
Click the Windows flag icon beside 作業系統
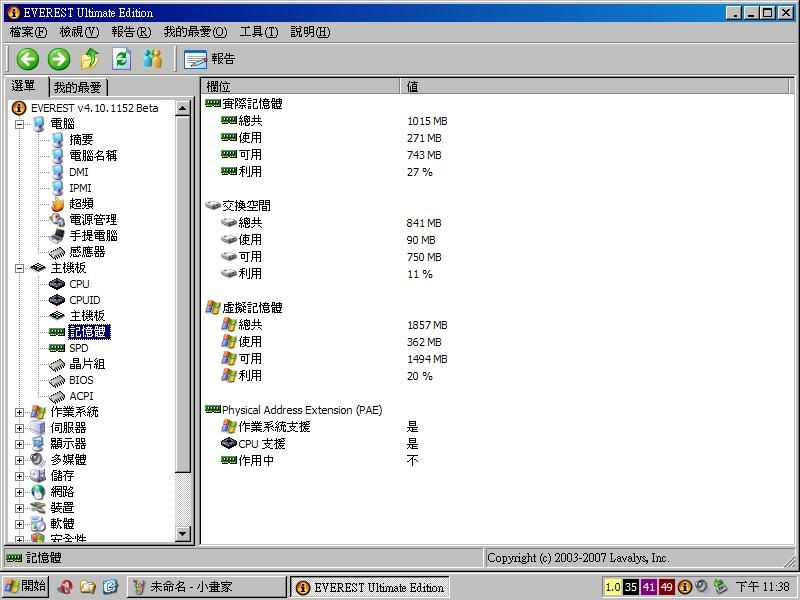(38, 412)
